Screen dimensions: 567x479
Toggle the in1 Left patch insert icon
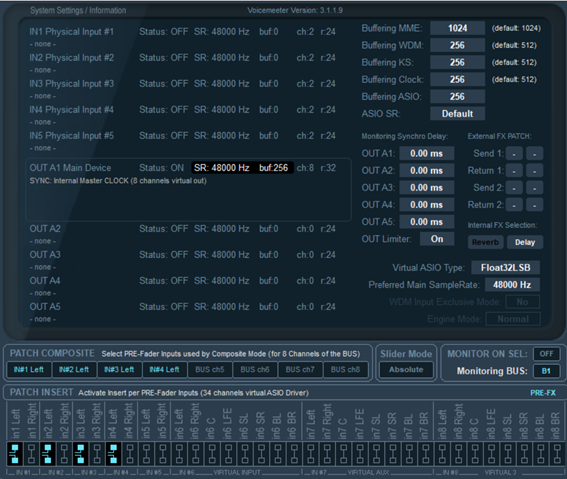tap(14, 454)
